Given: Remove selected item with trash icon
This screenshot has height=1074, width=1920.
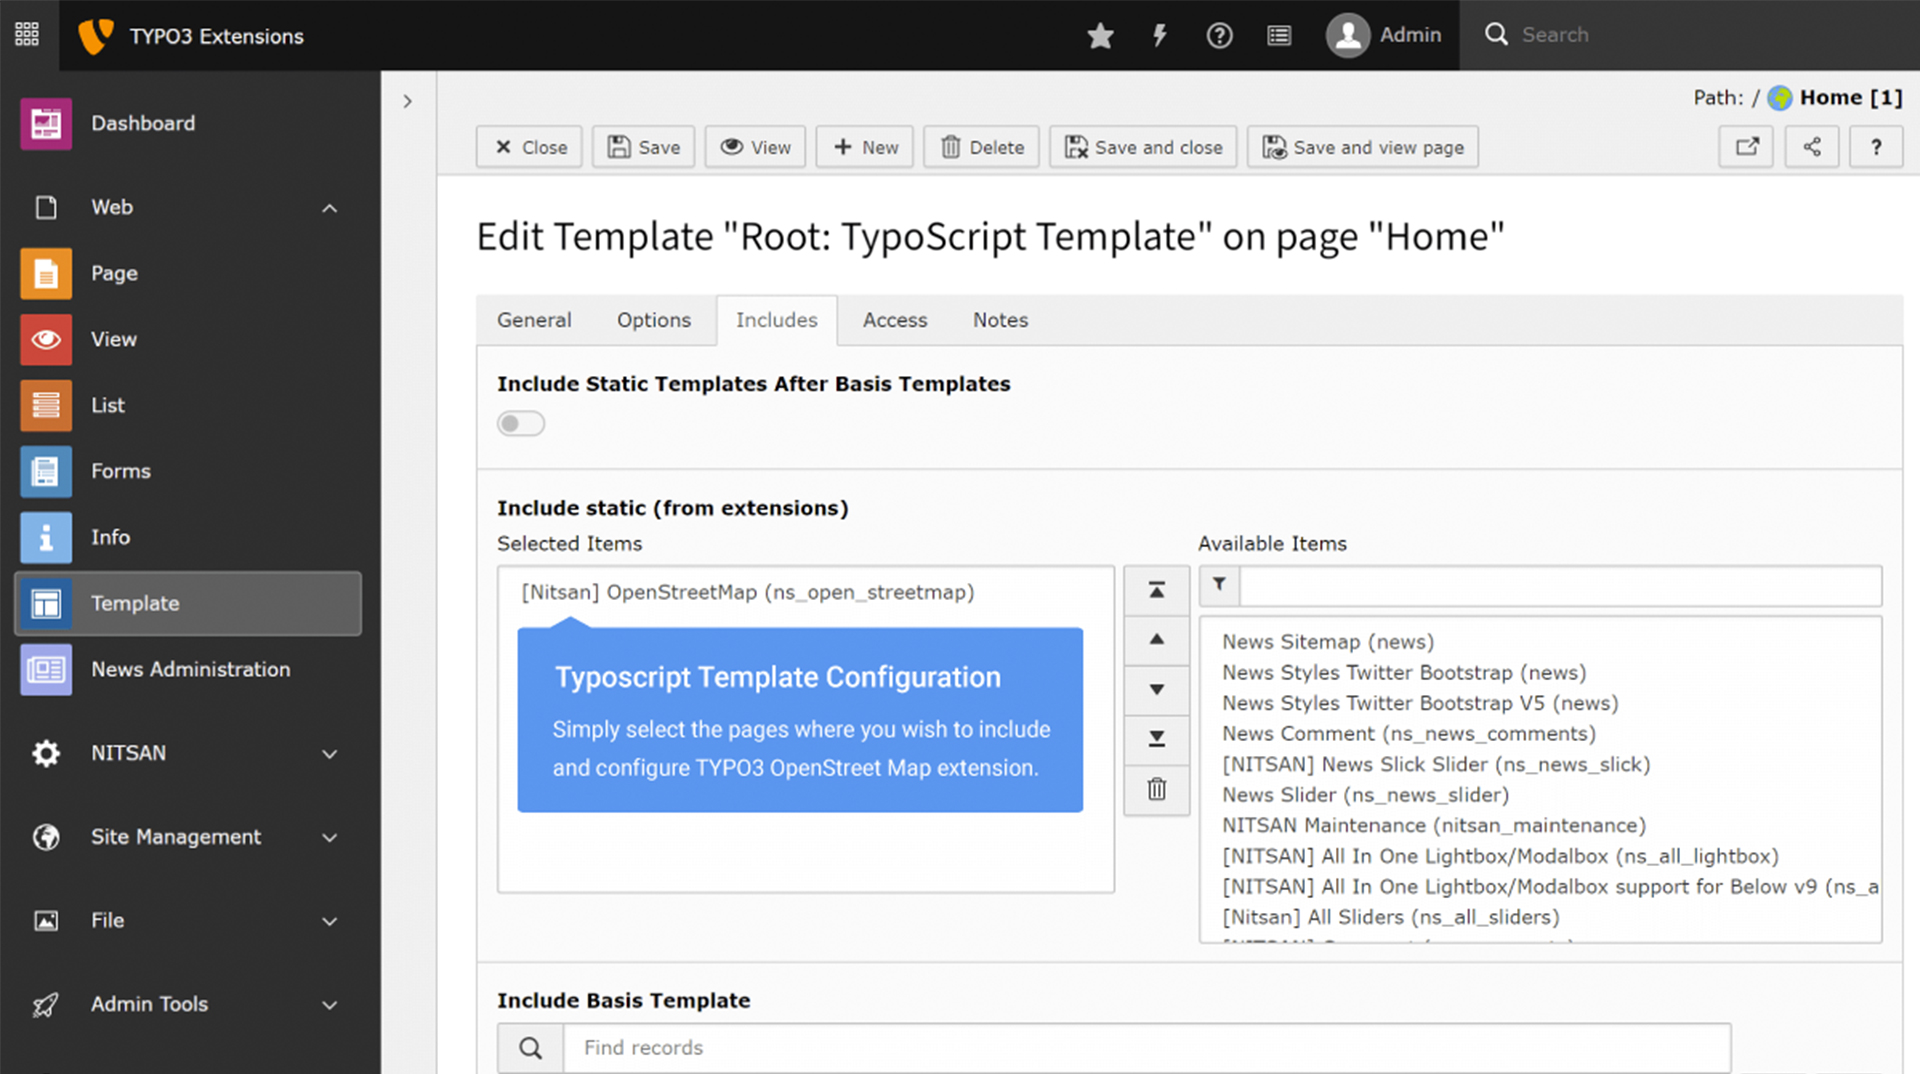Looking at the screenshot, I should 1156,789.
